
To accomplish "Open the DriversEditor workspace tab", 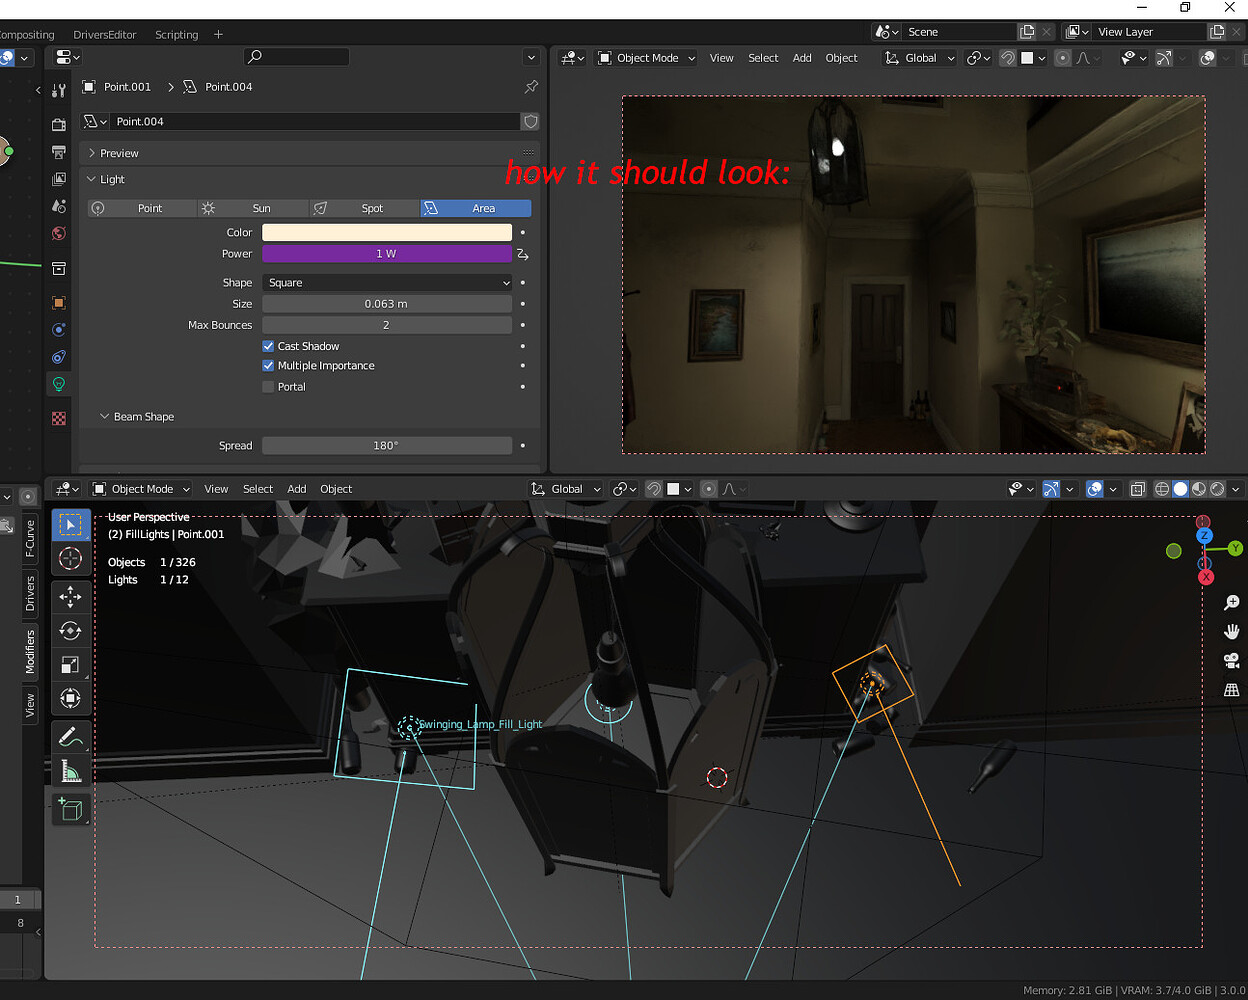I will tap(104, 34).
